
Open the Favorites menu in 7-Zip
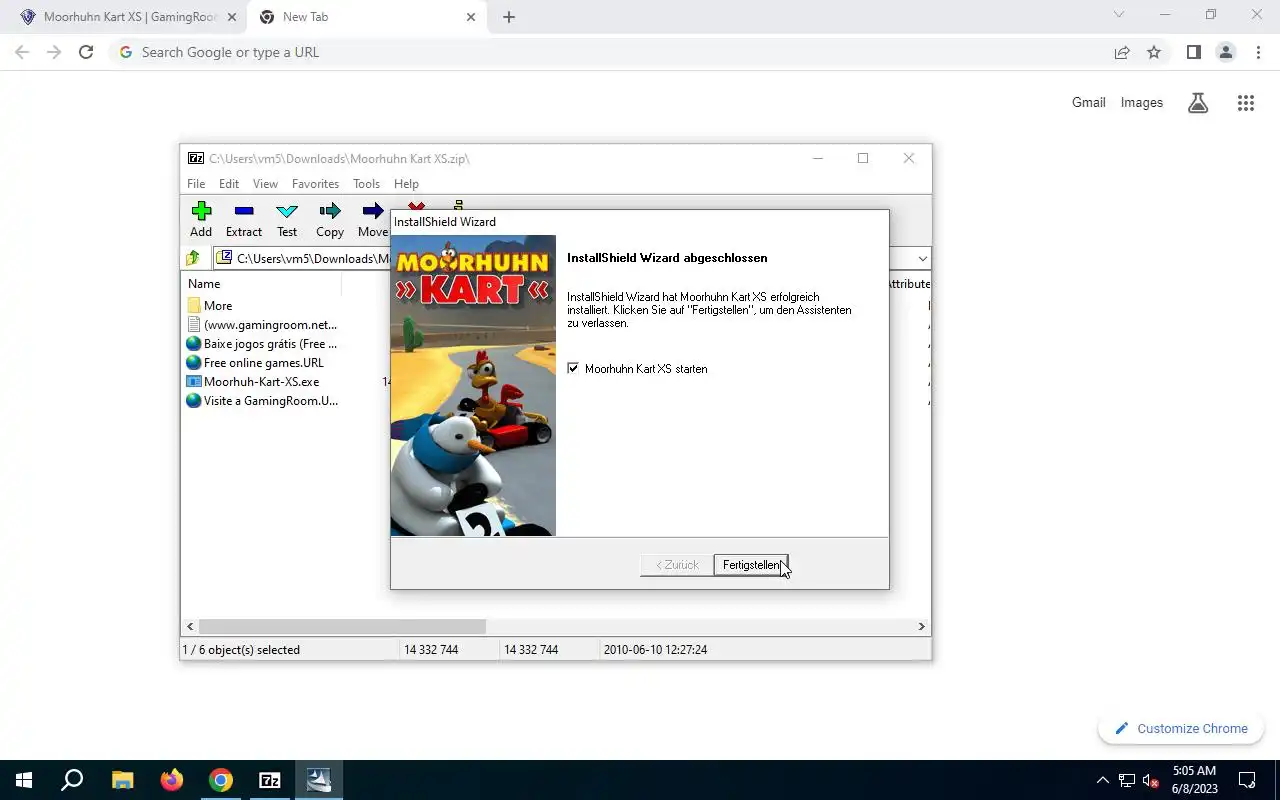coord(315,184)
